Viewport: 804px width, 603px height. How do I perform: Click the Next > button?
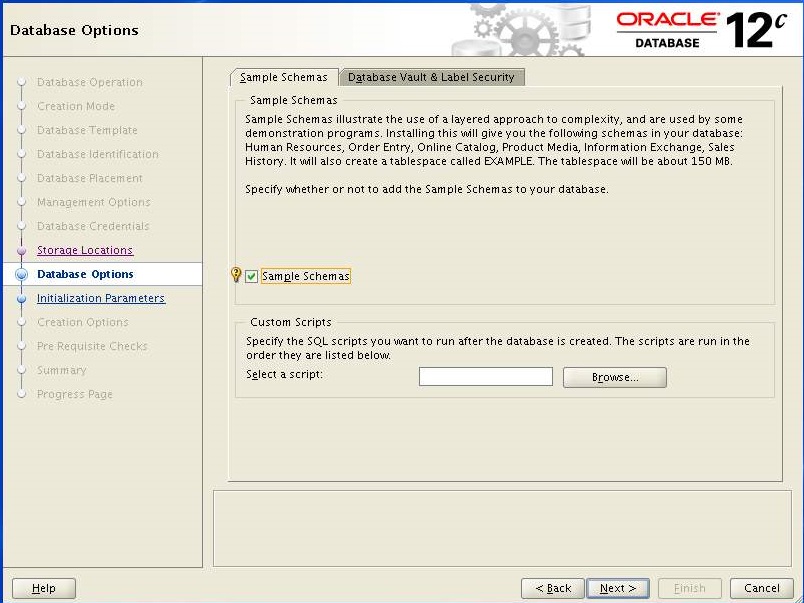pyautogui.click(x=618, y=588)
